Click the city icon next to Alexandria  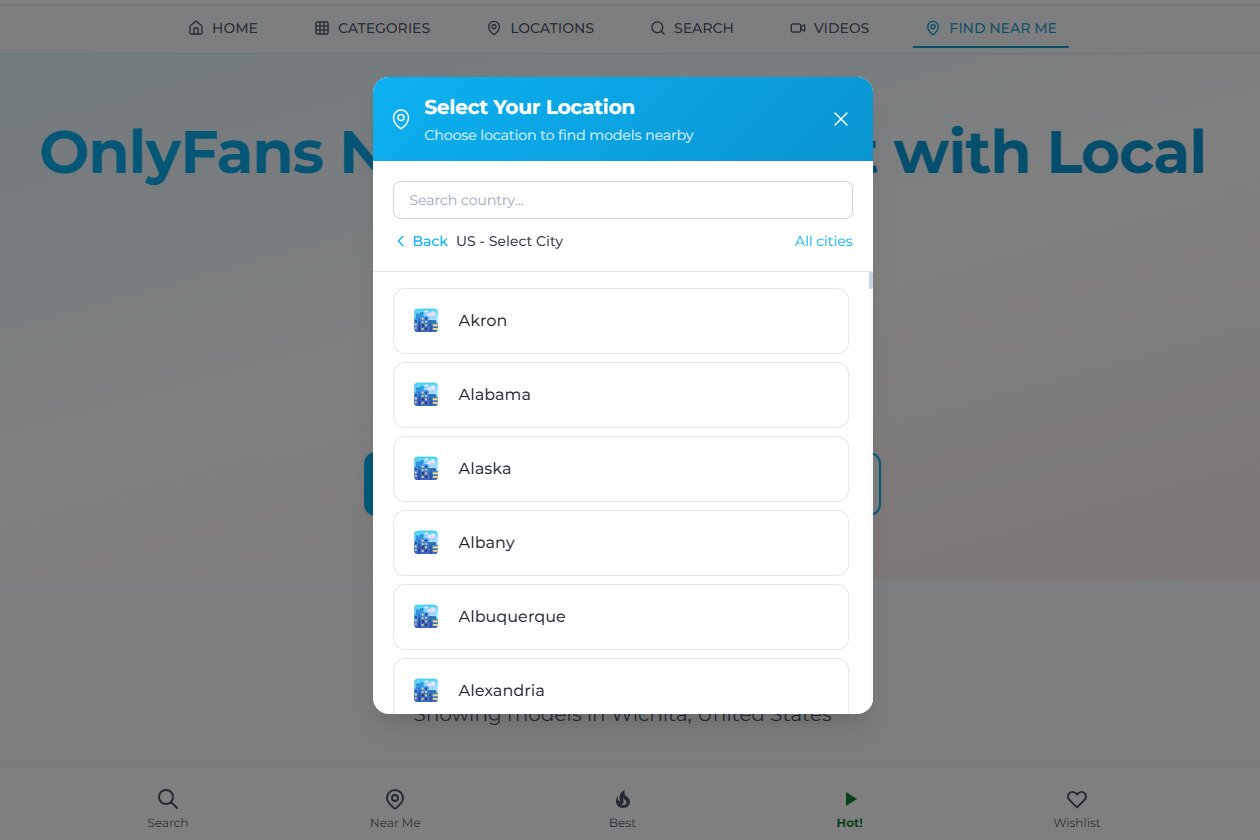[426, 691]
